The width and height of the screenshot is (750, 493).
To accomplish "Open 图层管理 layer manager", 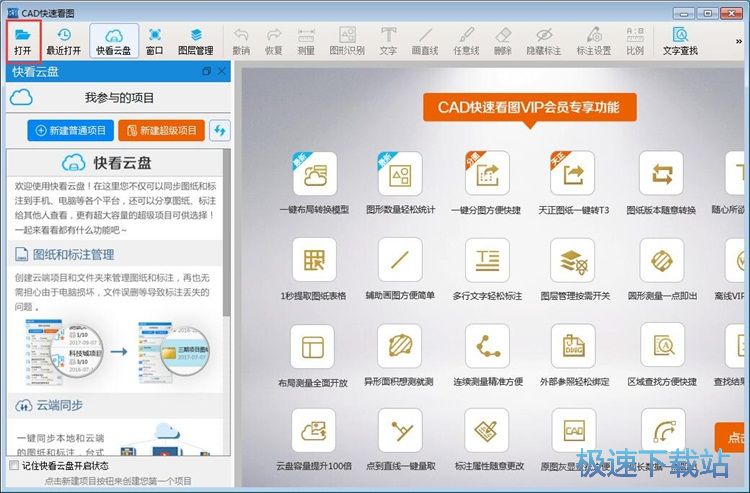I will click(195, 41).
